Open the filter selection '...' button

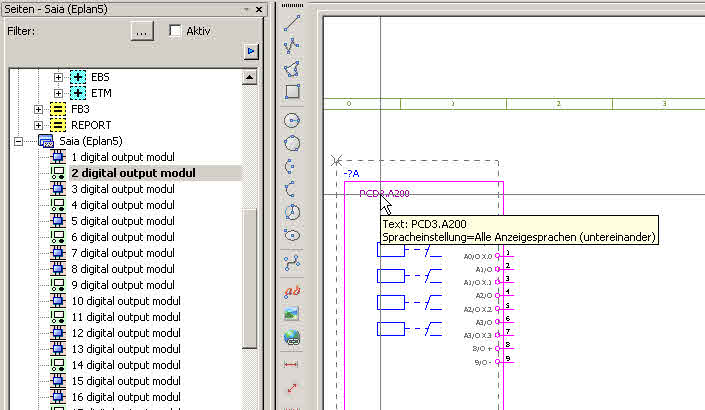pyautogui.click(x=142, y=31)
